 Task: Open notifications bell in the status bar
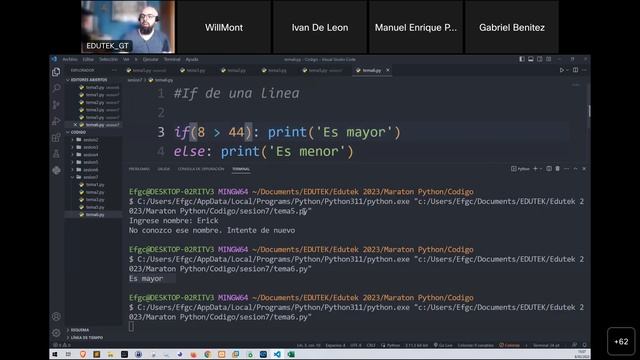(x=584, y=345)
